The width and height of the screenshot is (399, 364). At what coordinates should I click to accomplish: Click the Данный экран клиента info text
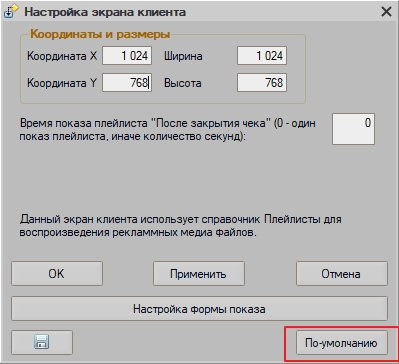pos(180,226)
